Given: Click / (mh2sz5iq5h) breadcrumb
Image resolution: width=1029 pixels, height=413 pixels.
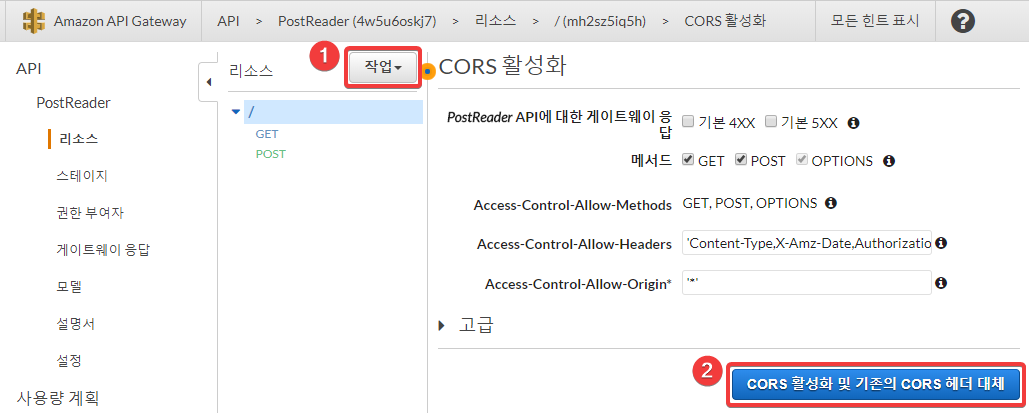Looking at the screenshot, I should click(600, 21).
